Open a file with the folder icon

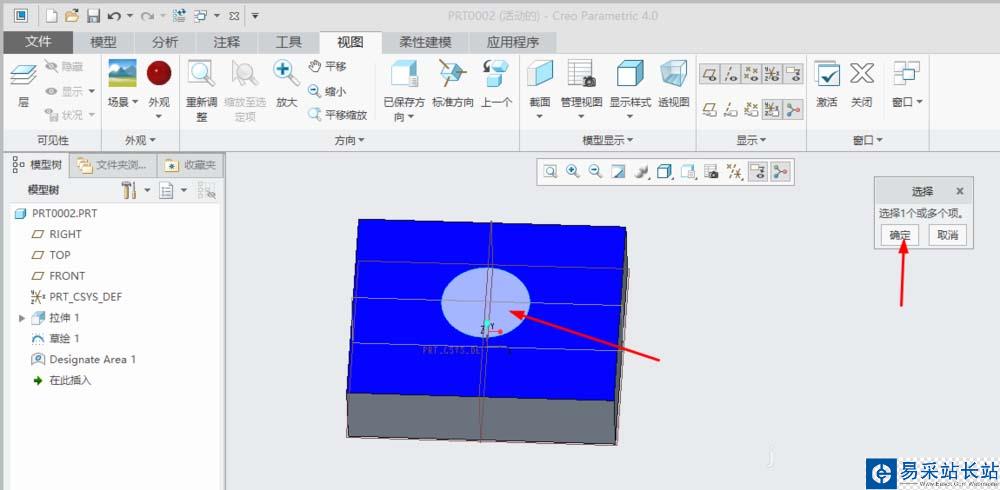[72, 15]
